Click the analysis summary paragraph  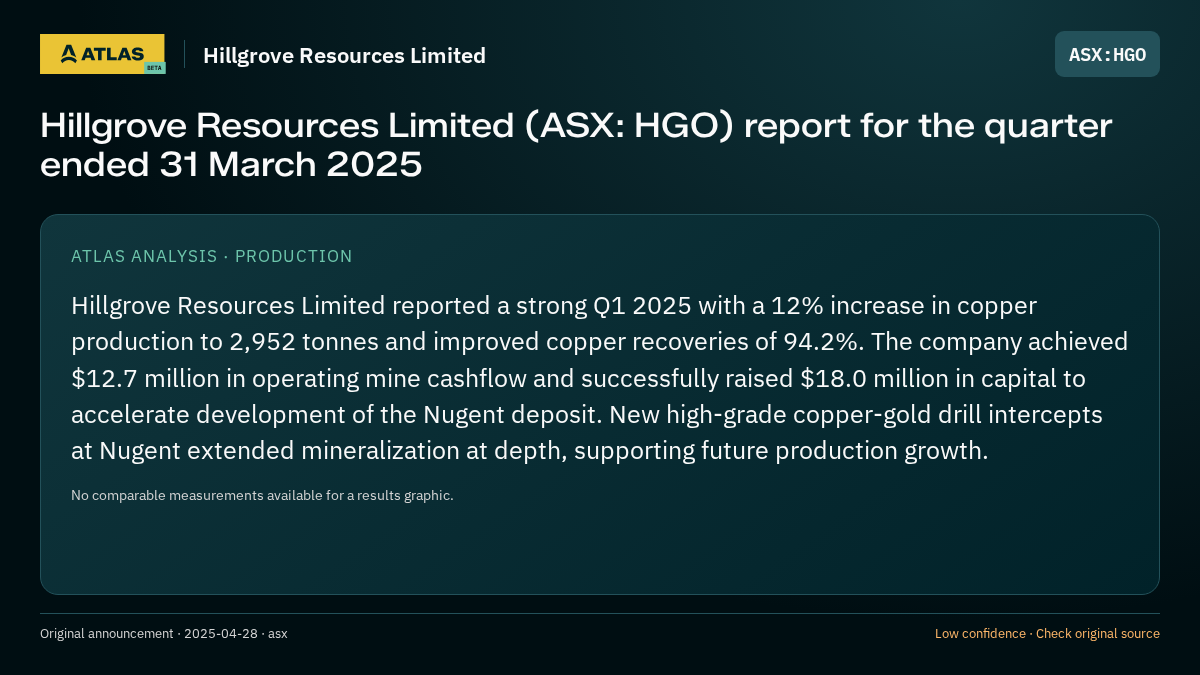point(600,378)
